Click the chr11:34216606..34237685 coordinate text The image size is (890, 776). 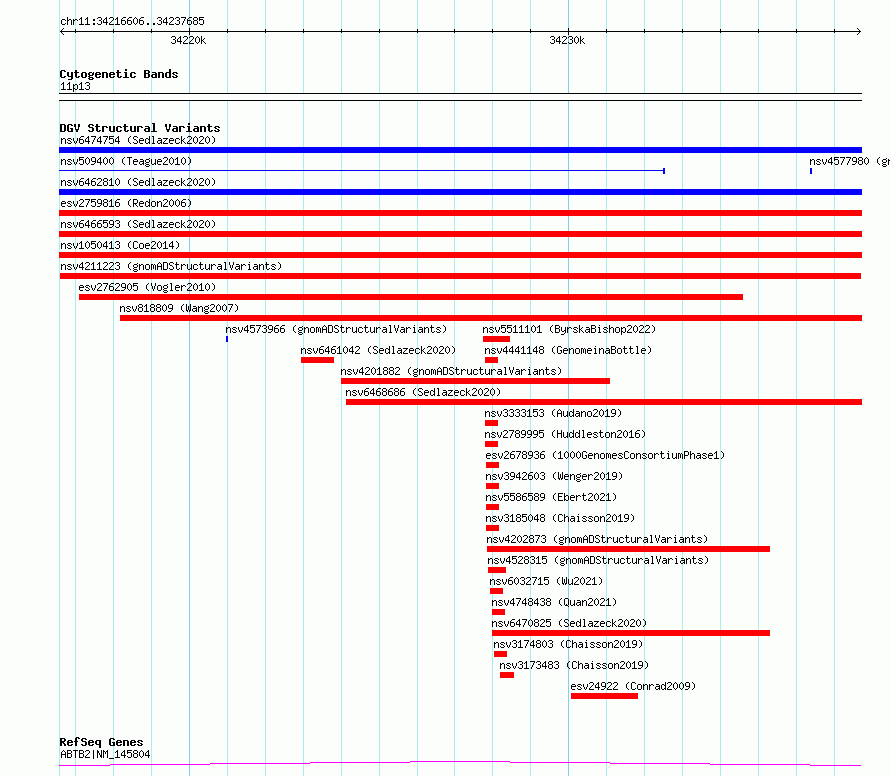tap(132, 22)
